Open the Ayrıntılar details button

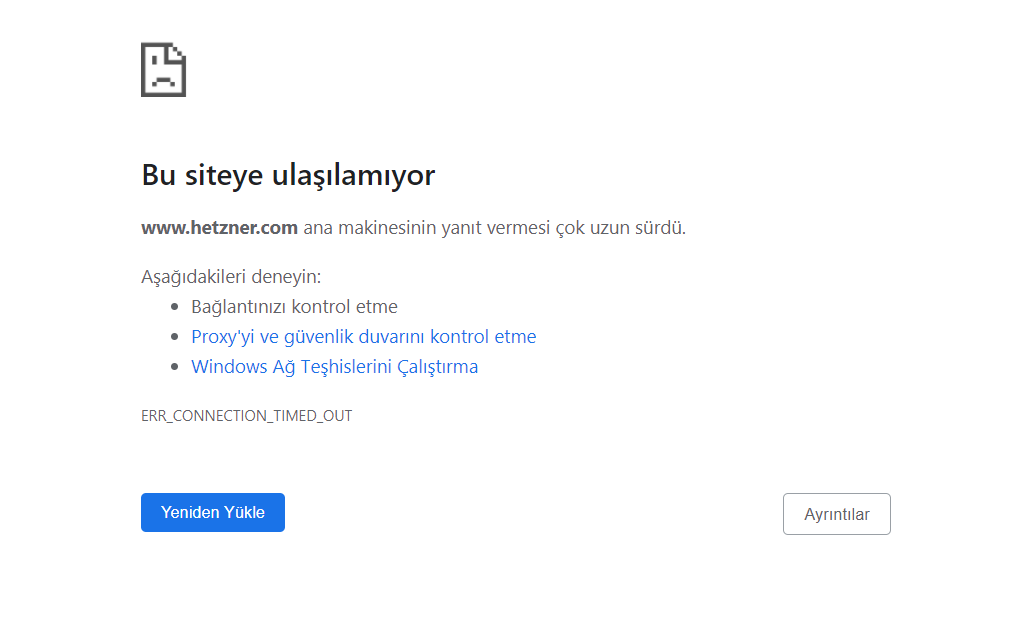pyautogui.click(x=837, y=514)
